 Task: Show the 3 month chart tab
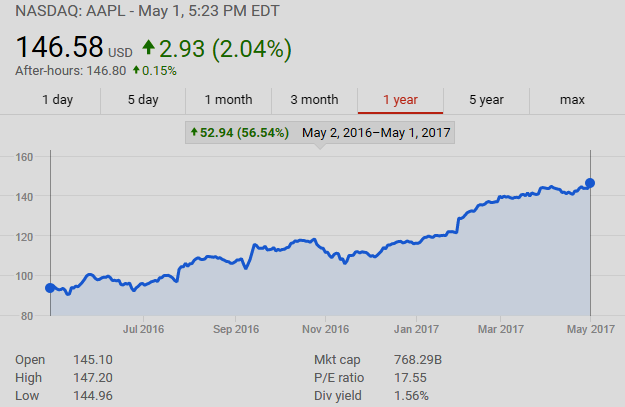point(314,100)
